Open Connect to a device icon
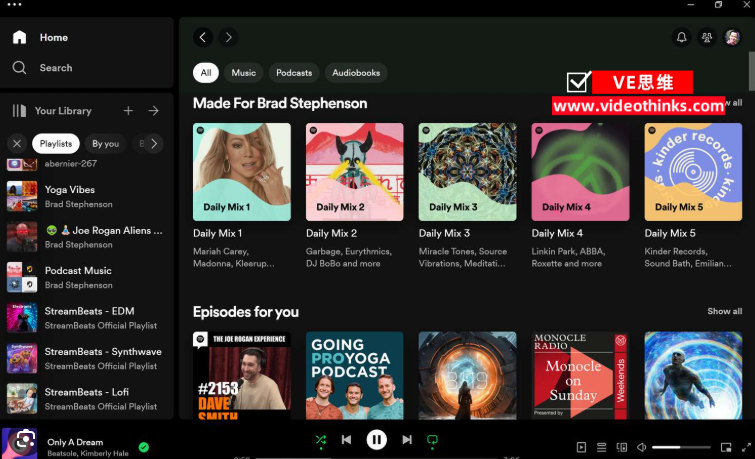755x459 pixels. point(622,447)
